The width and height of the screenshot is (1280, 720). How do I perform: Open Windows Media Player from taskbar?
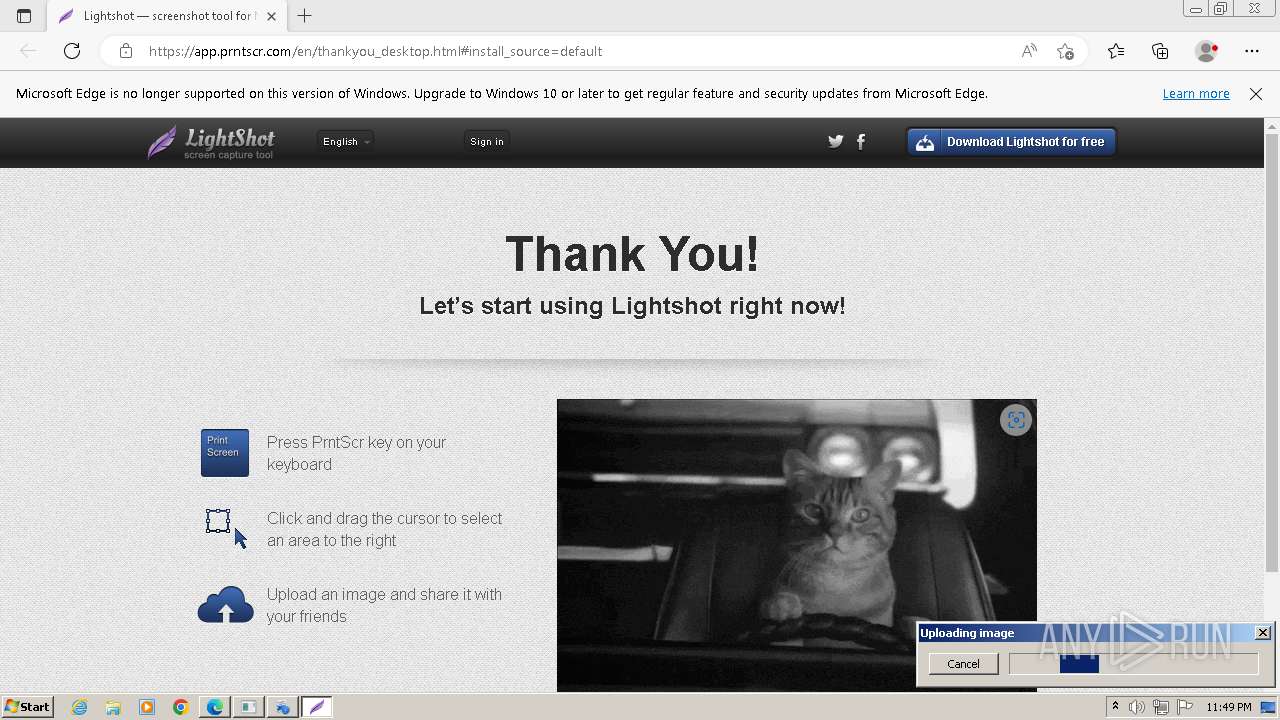click(x=147, y=707)
